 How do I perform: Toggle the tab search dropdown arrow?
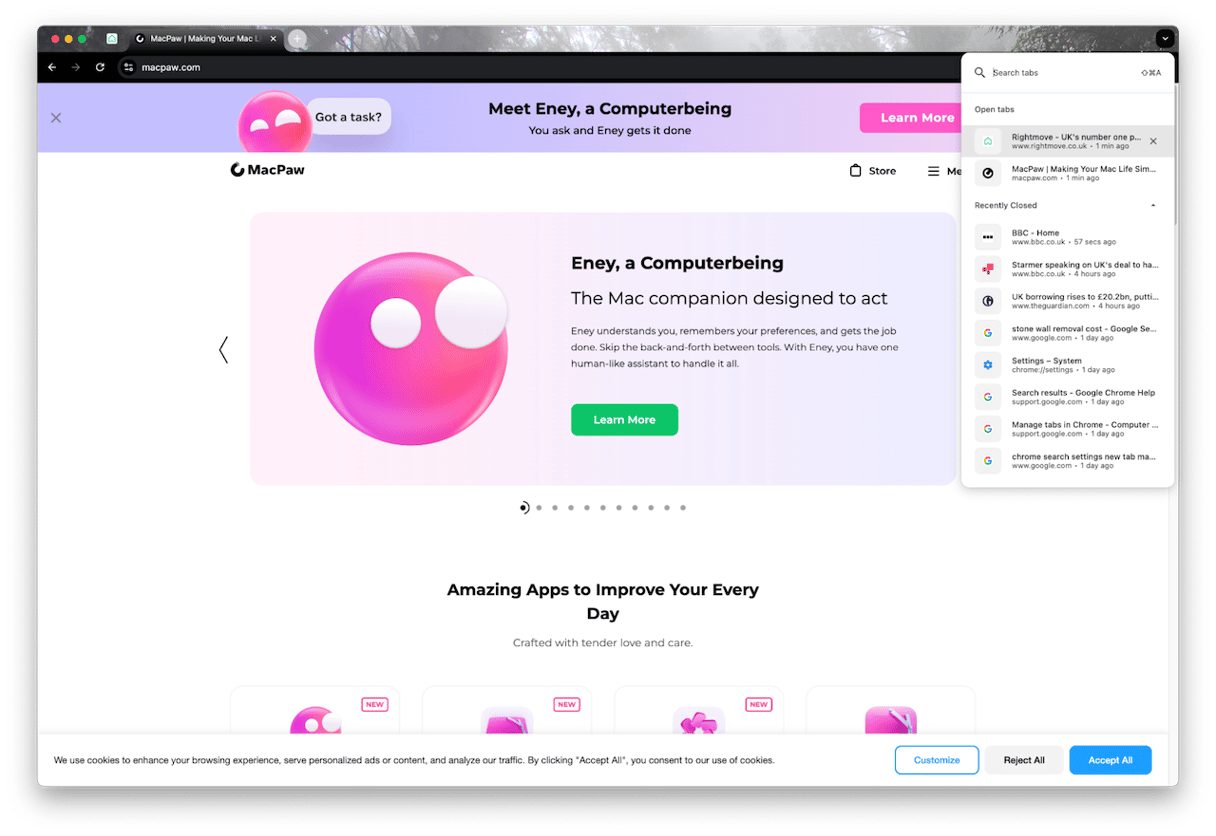(x=1165, y=39)
